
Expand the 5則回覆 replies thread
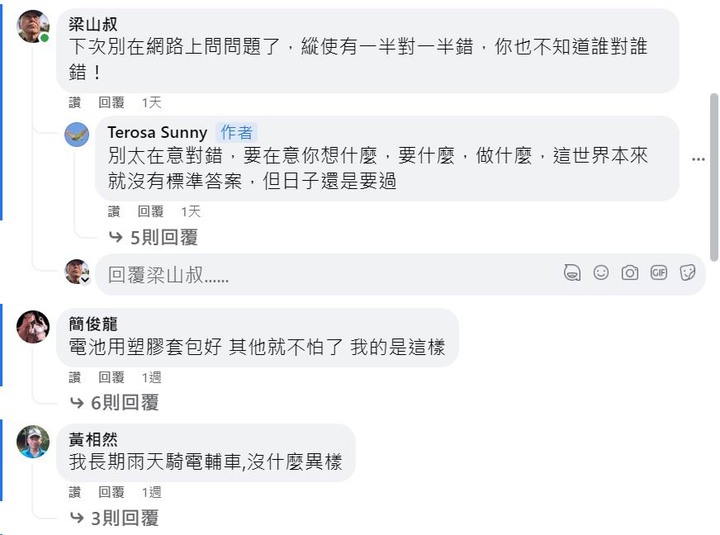click(153, 237)
